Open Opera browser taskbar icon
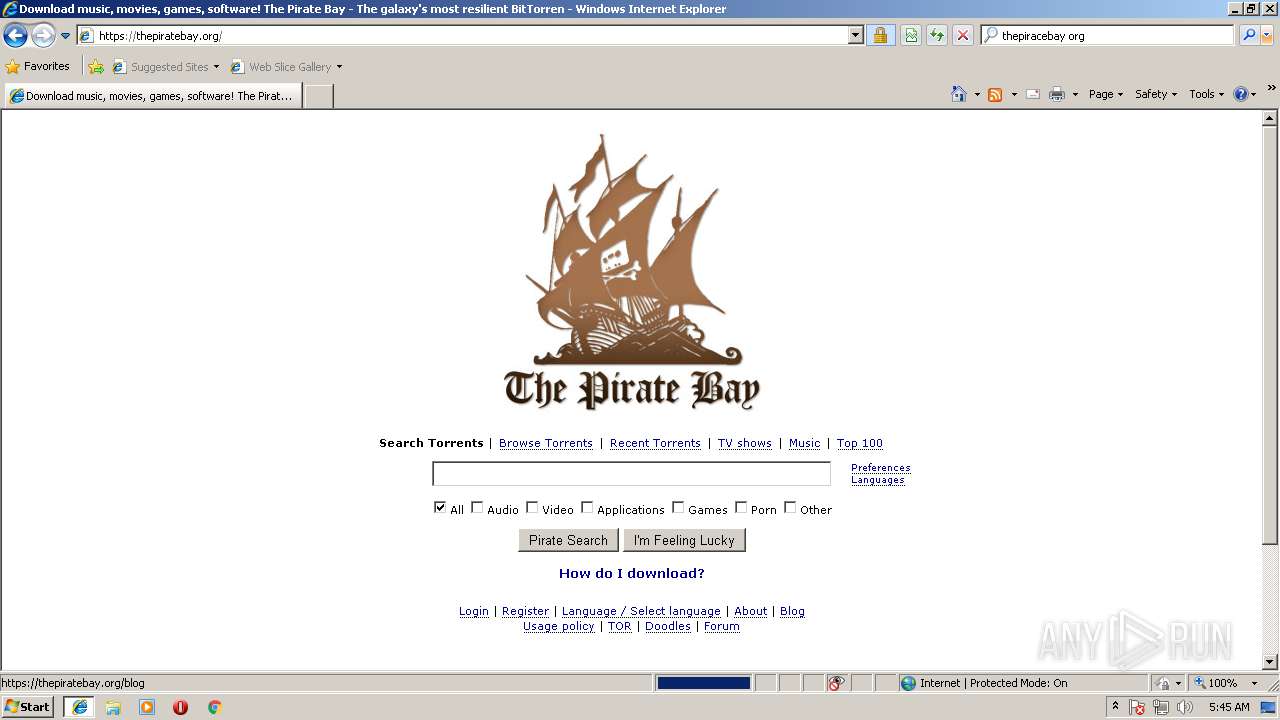This screenshot has height=720, width=1280. coord(181,707)
